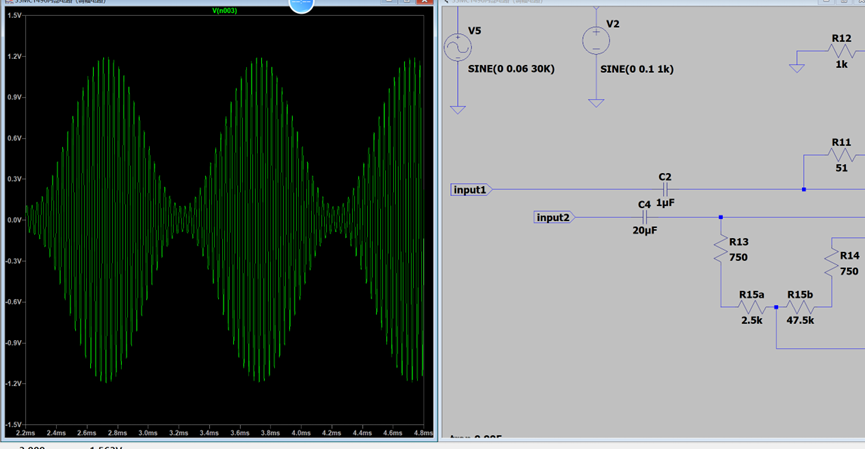Click the V(n003) trace label
Image resolution: width=865 pixels, height=449 pixels.
(x=225, y=10)
